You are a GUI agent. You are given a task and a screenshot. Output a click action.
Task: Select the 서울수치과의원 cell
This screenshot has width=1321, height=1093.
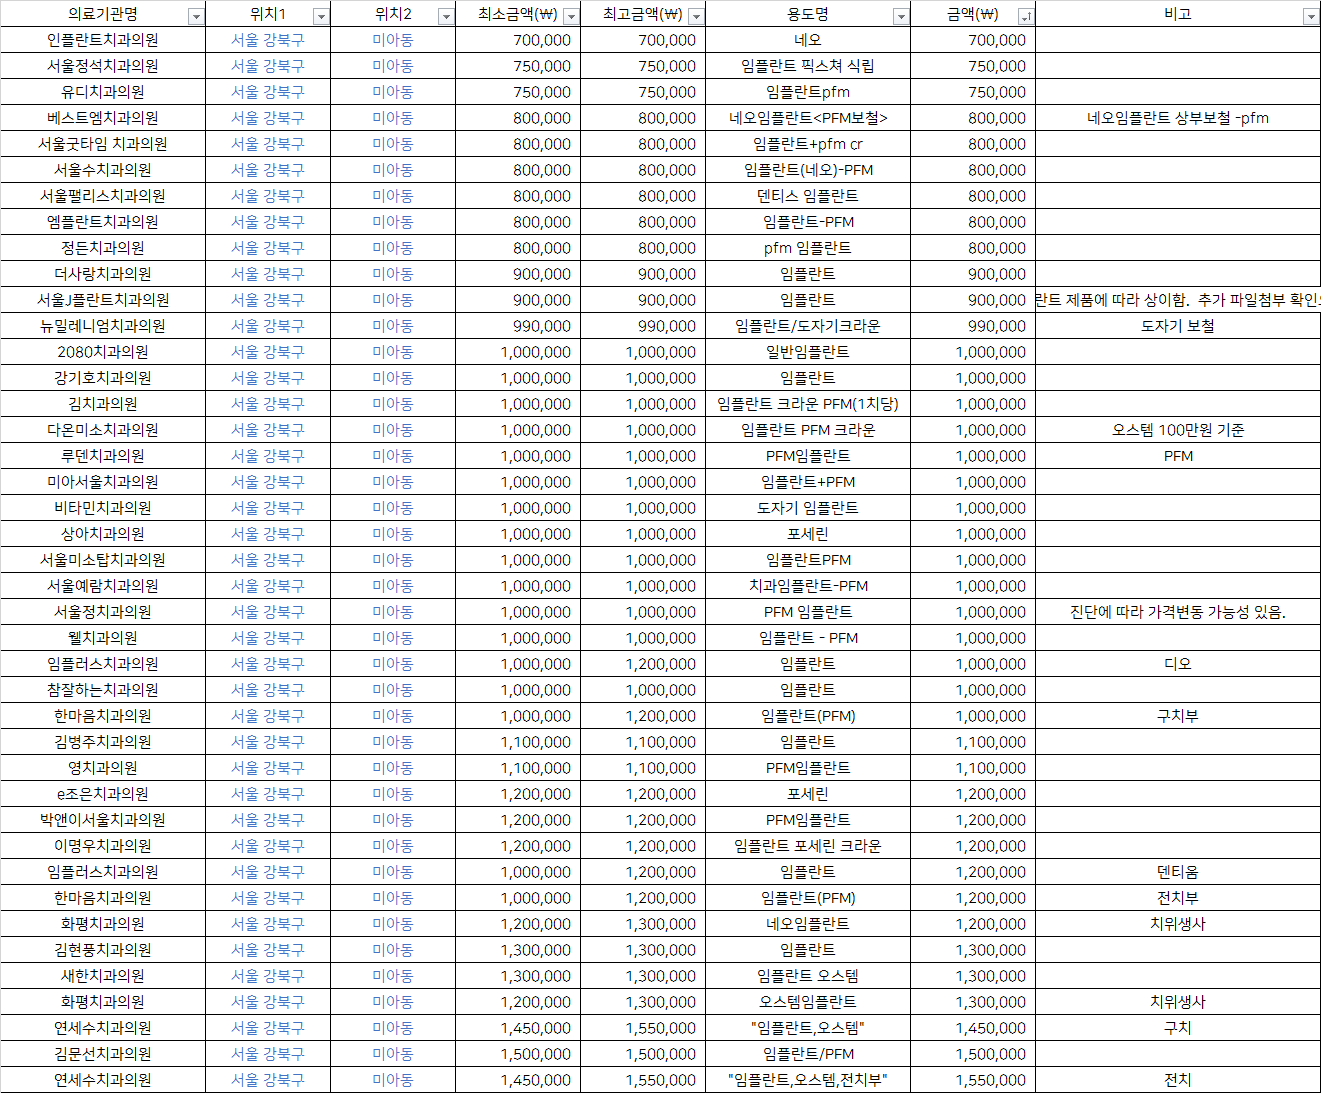(103, 170)
